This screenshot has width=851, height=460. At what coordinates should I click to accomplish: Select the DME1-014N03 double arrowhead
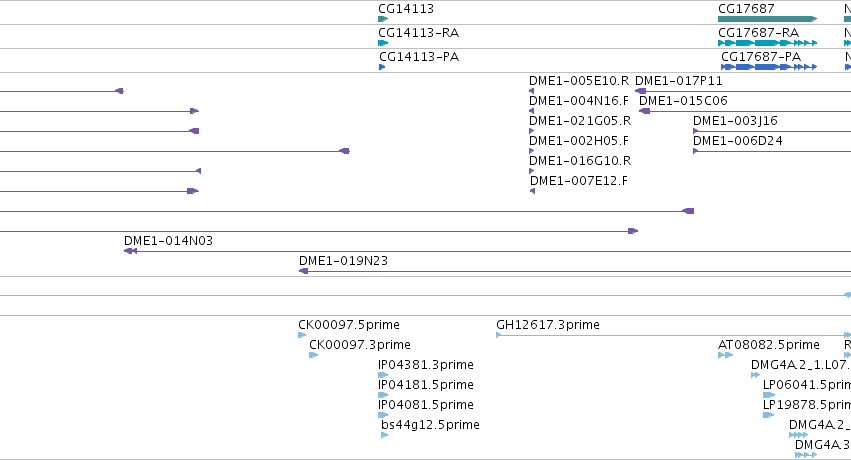[130, 251]
